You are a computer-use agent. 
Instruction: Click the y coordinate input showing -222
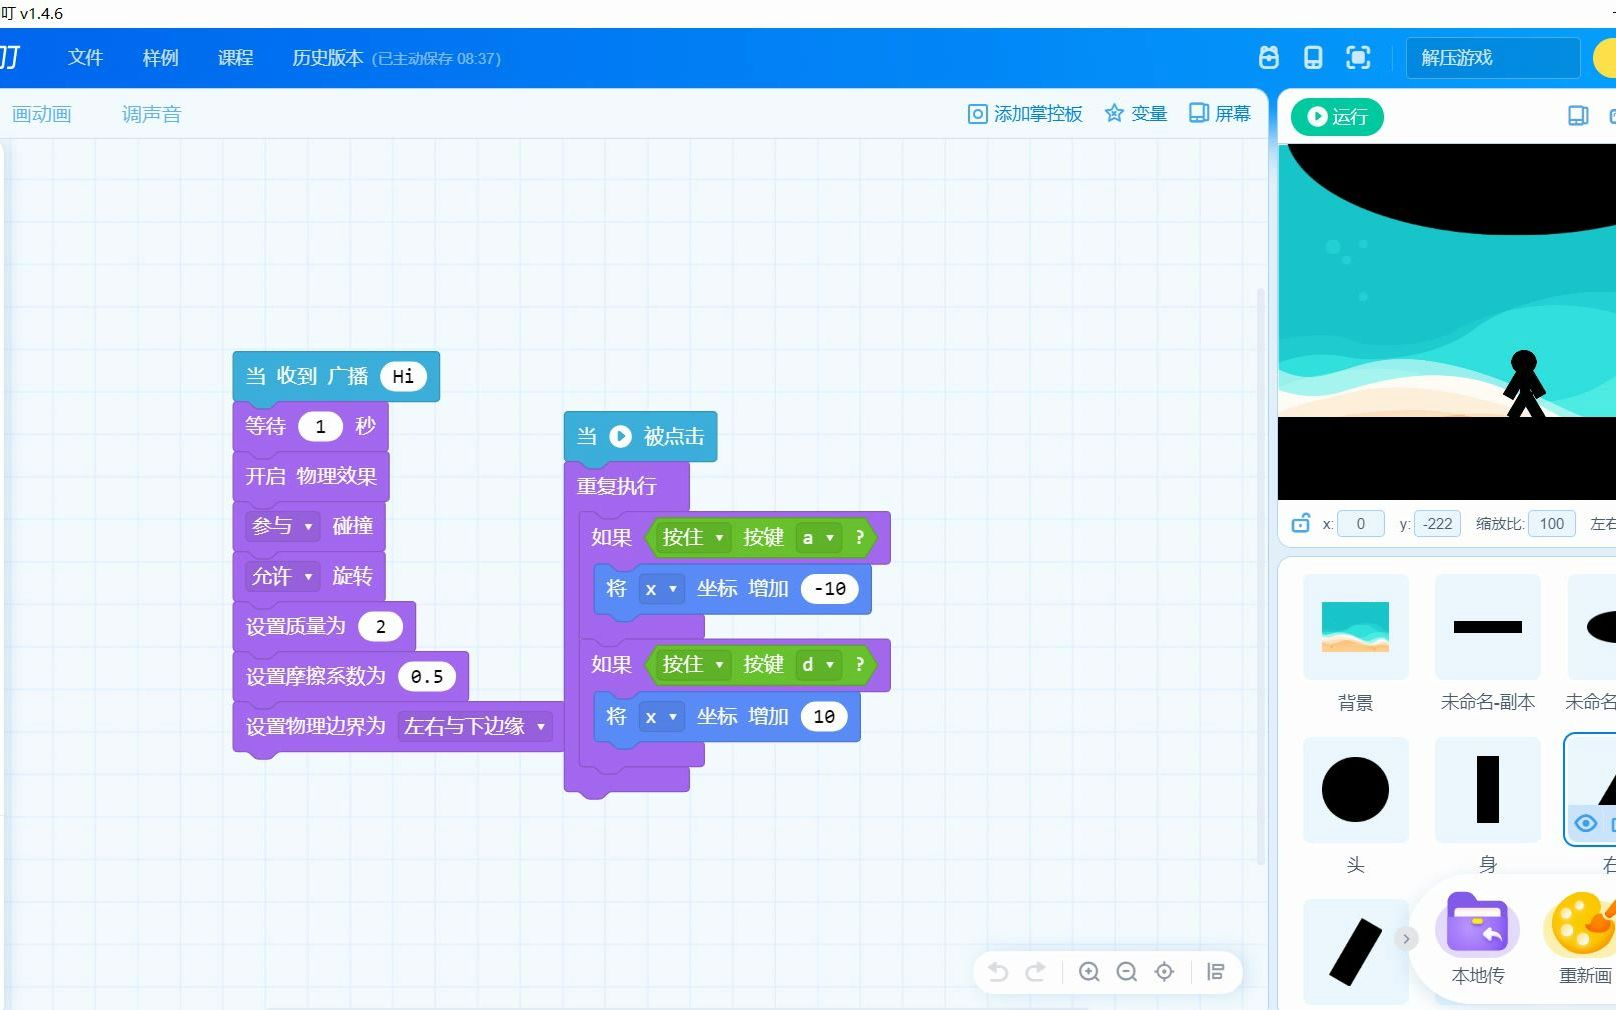click(x=1436, y=523)
